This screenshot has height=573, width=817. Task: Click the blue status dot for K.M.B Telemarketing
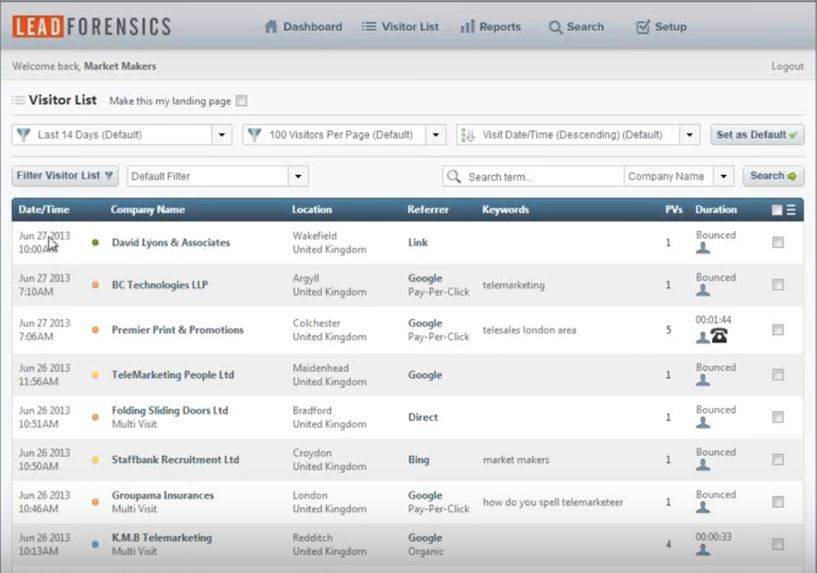[95, 544]
